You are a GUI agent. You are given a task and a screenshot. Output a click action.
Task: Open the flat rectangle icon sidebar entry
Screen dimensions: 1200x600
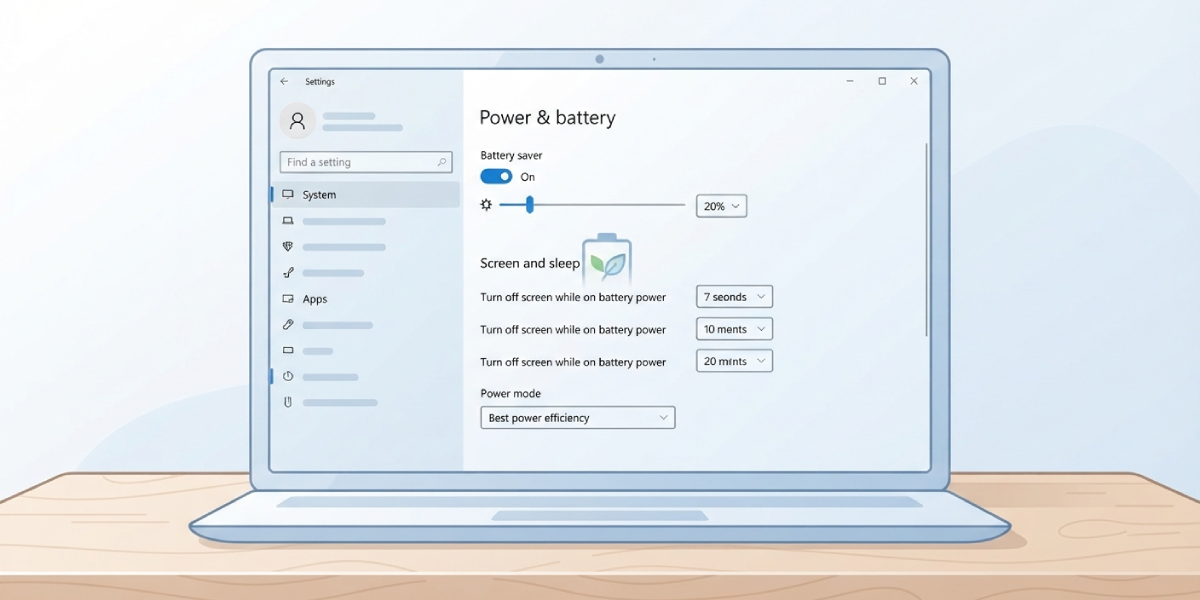288,351
